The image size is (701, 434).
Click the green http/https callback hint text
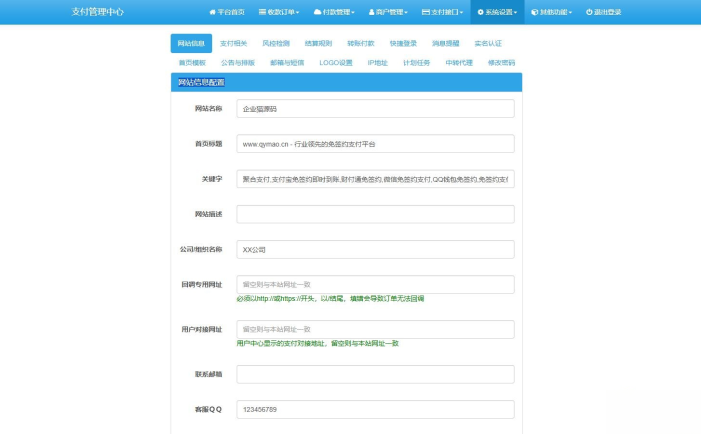tap(330, 299)
